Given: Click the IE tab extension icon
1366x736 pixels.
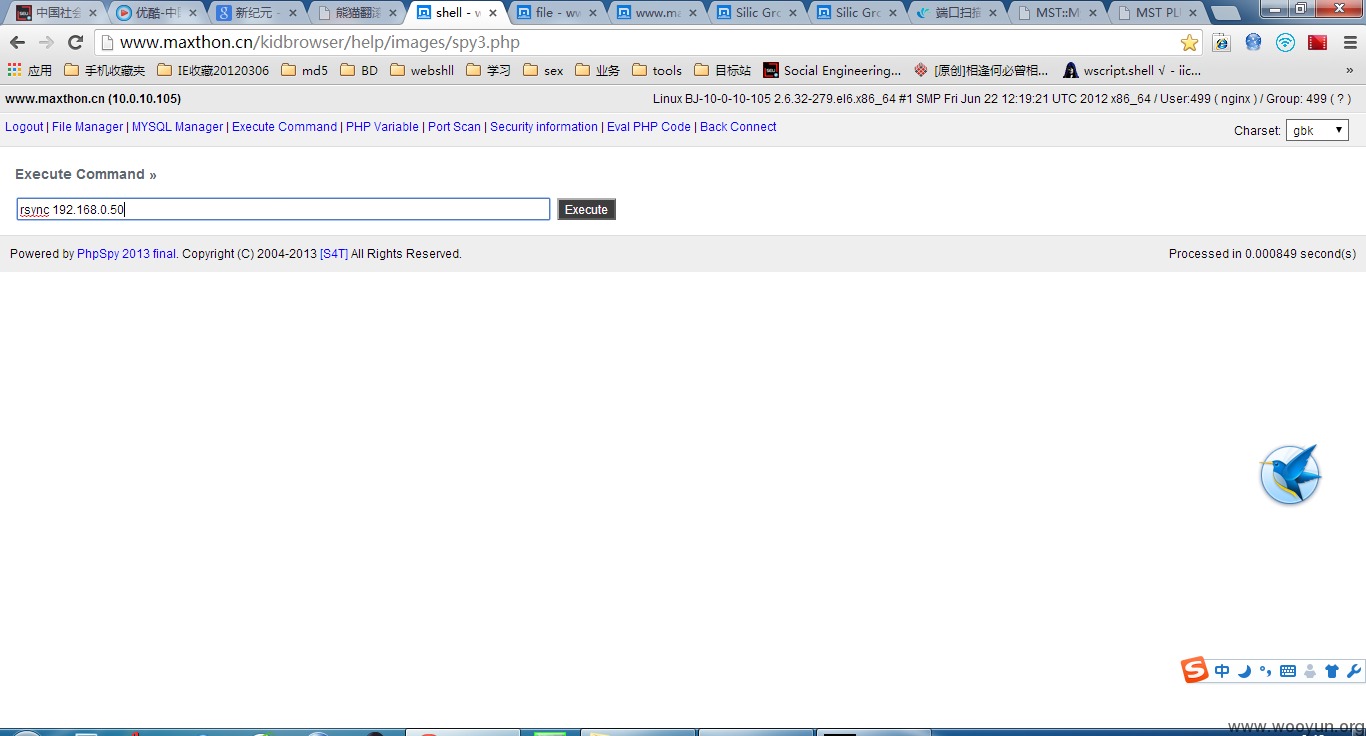Looking at the screenshot, I should 1221,42.
